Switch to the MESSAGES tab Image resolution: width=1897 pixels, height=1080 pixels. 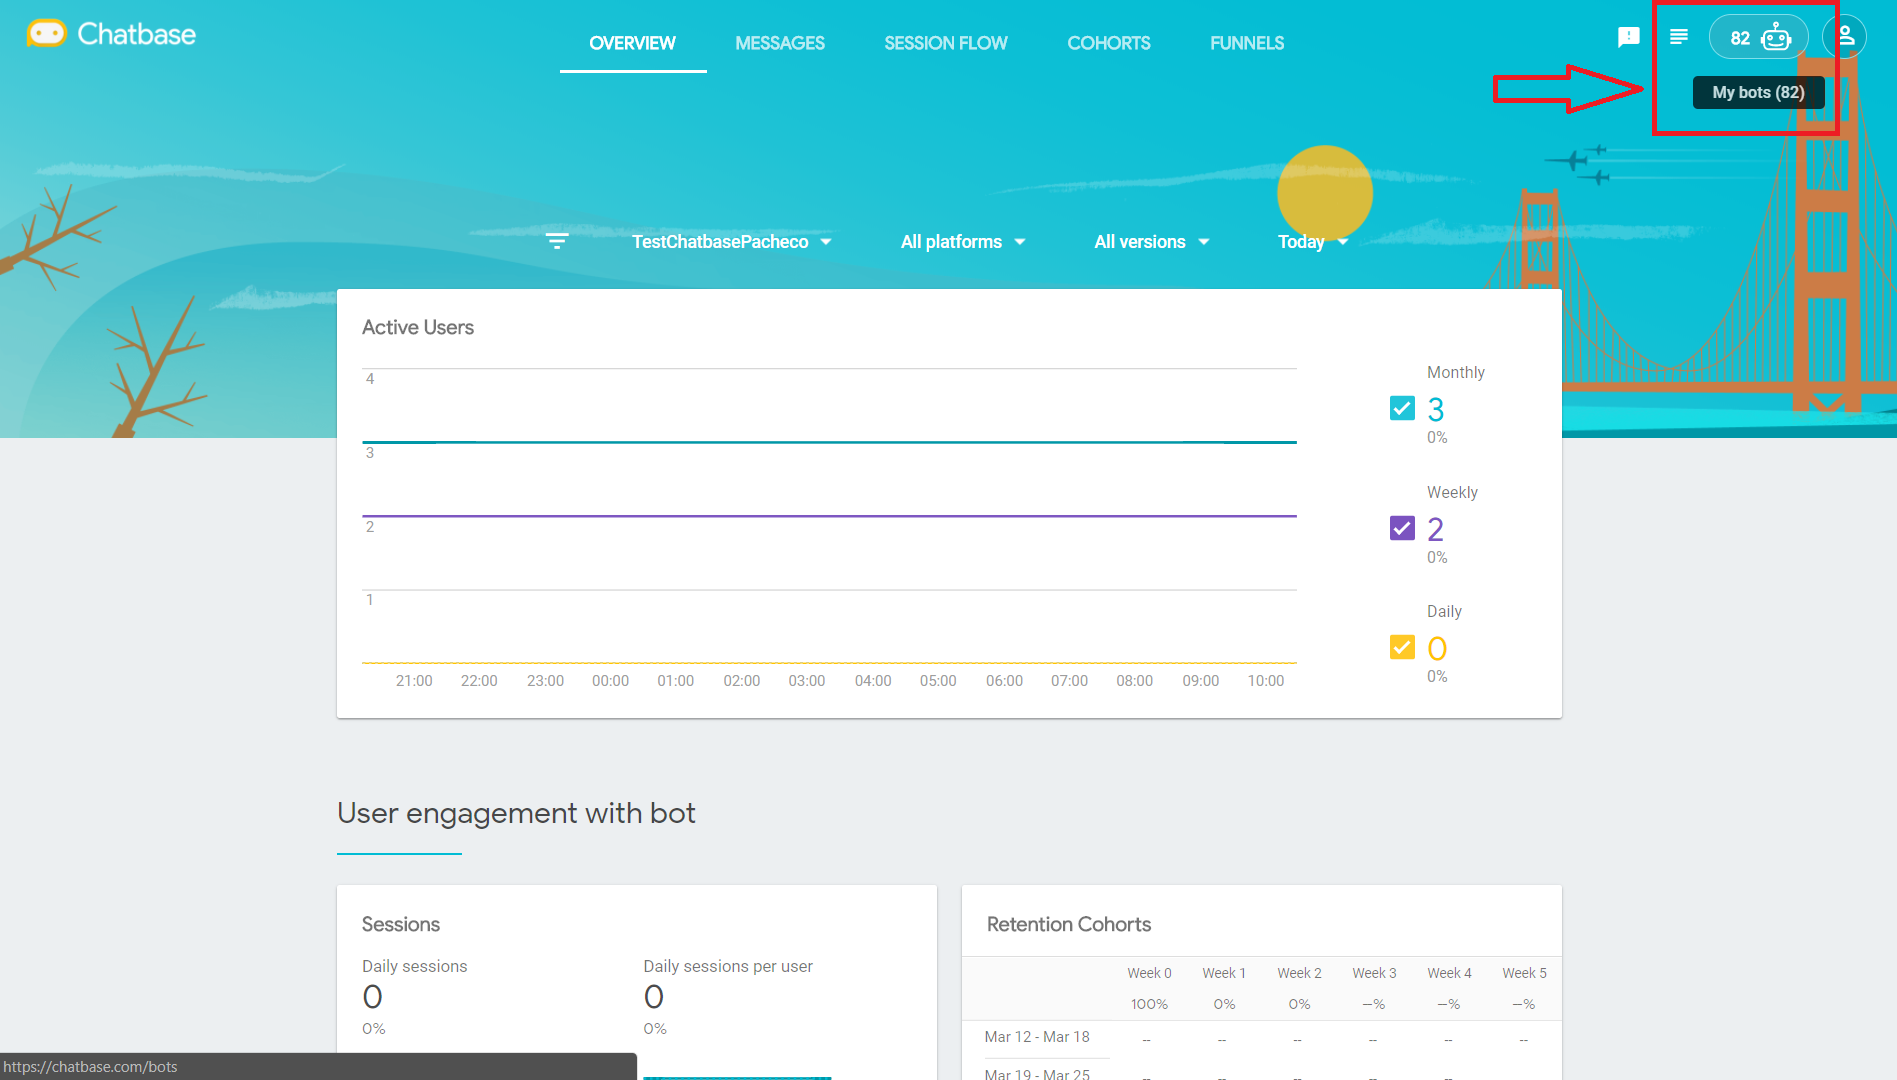pyautogui.click(x=780, y=43)
